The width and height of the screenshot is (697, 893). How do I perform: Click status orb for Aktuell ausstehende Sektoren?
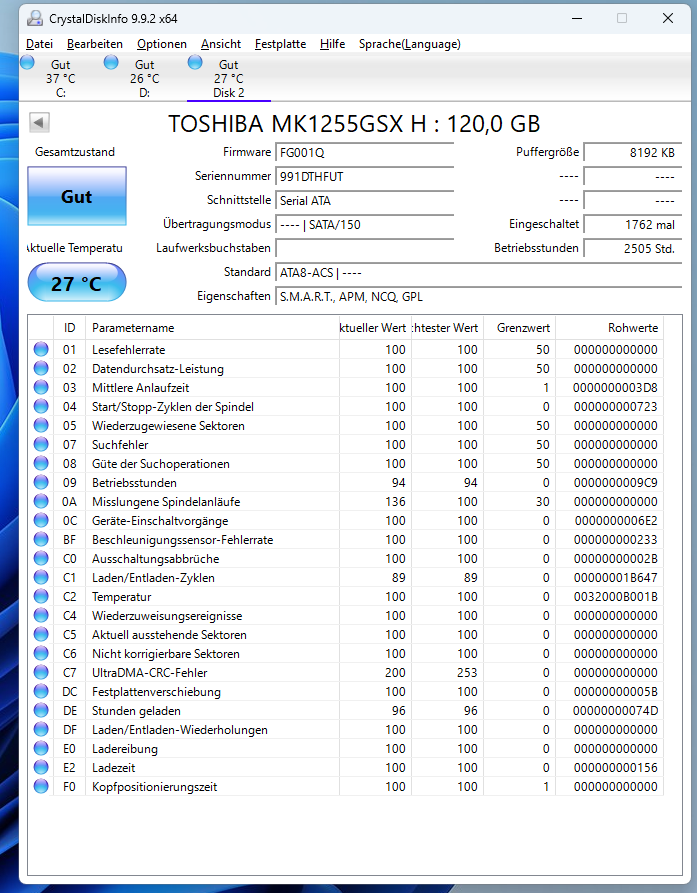point(41,634)
